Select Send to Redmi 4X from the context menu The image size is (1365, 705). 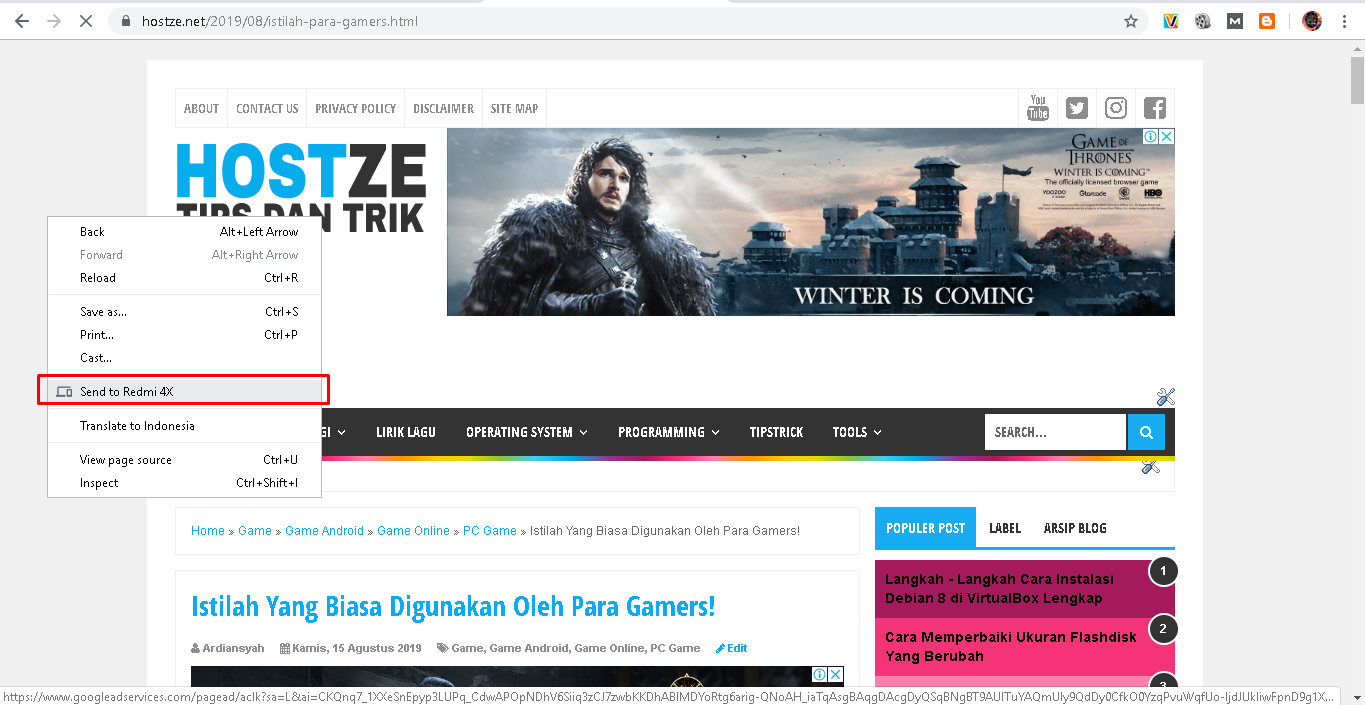pyautogui.click(x=137, y=390)
